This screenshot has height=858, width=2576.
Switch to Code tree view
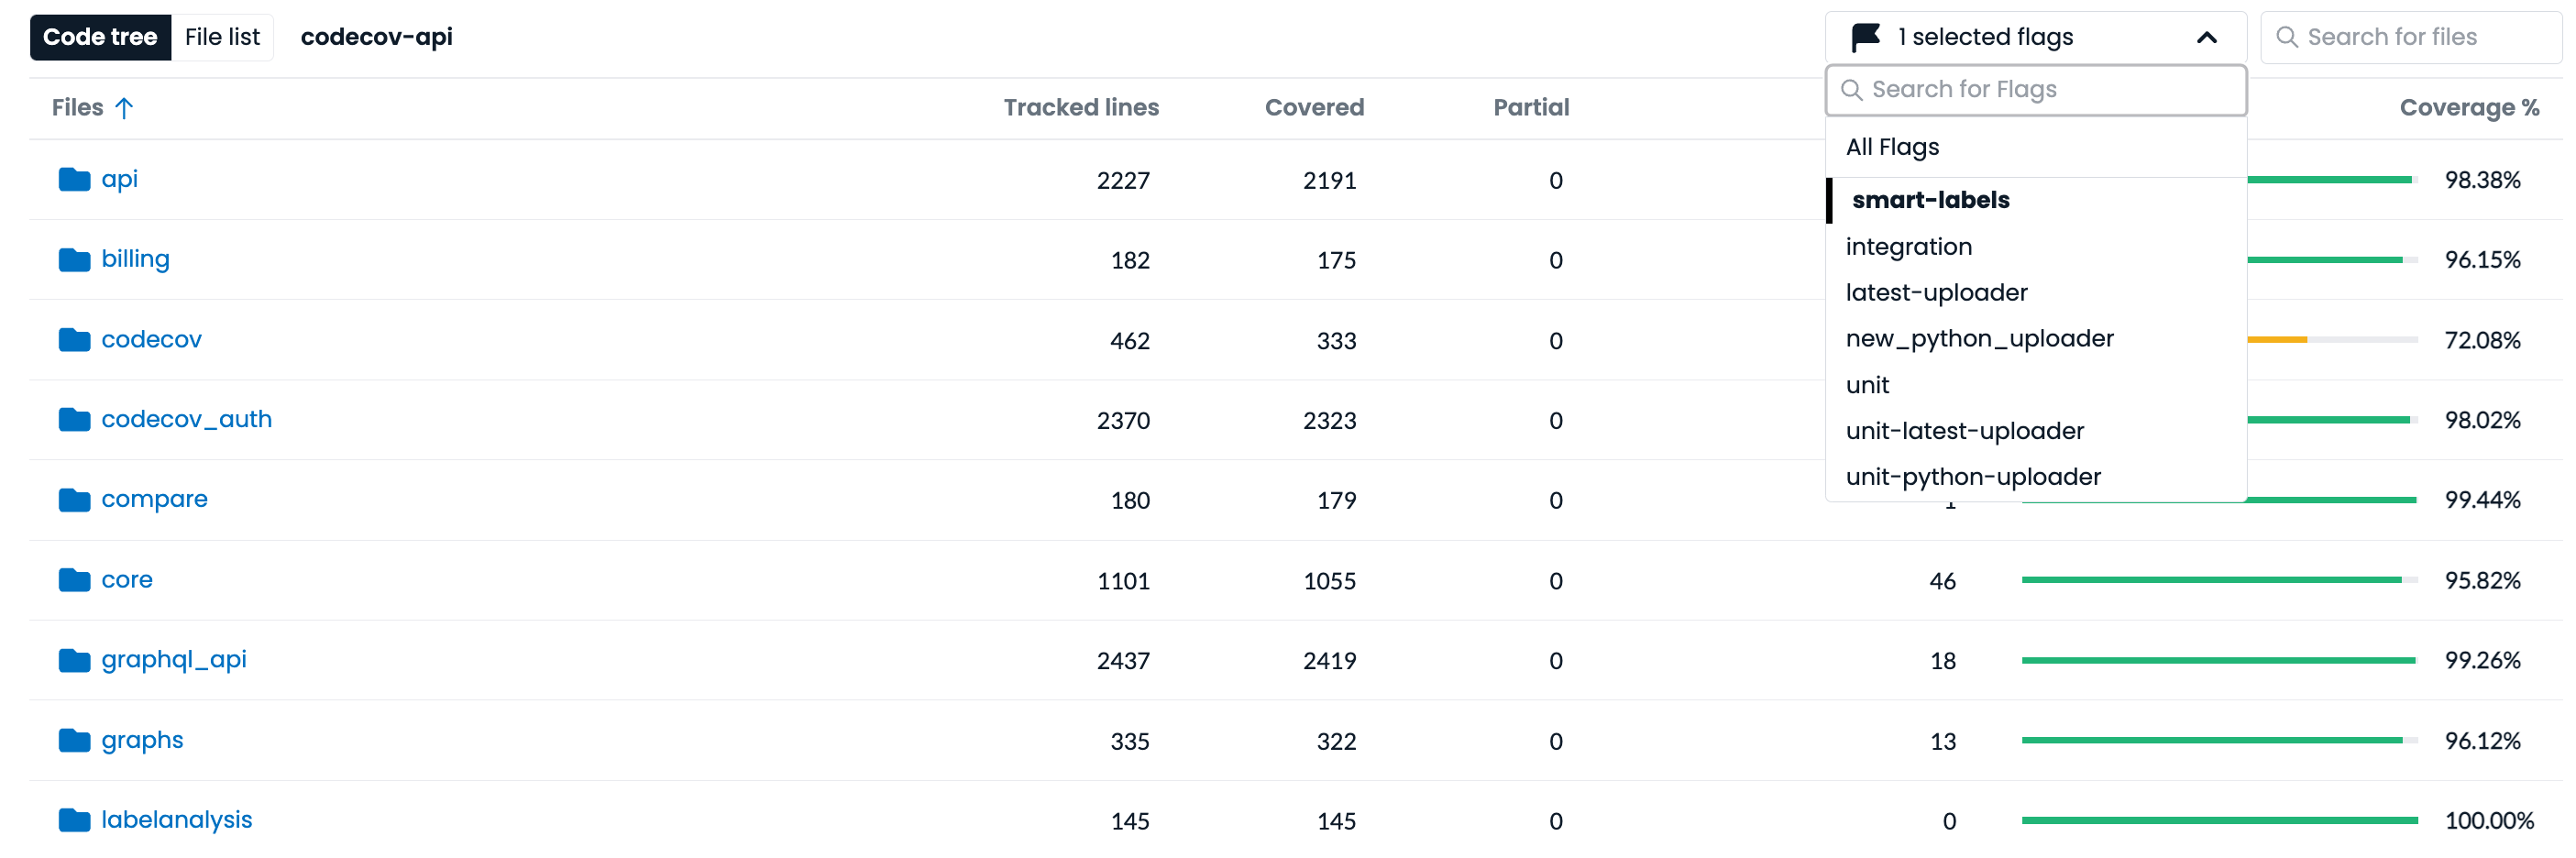click(x=100, y=38)
